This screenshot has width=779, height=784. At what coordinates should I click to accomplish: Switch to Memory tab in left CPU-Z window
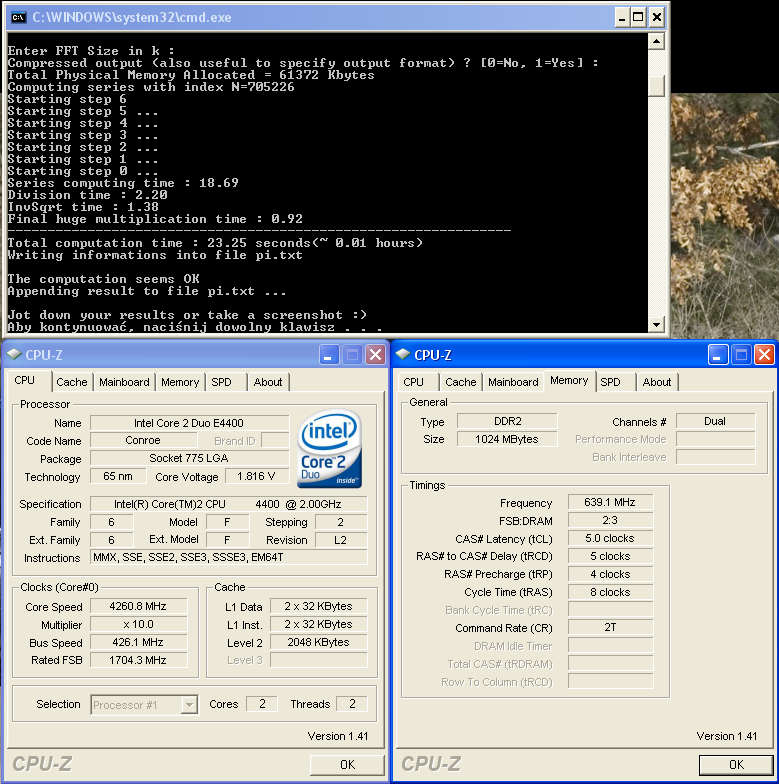coord(180,382)
